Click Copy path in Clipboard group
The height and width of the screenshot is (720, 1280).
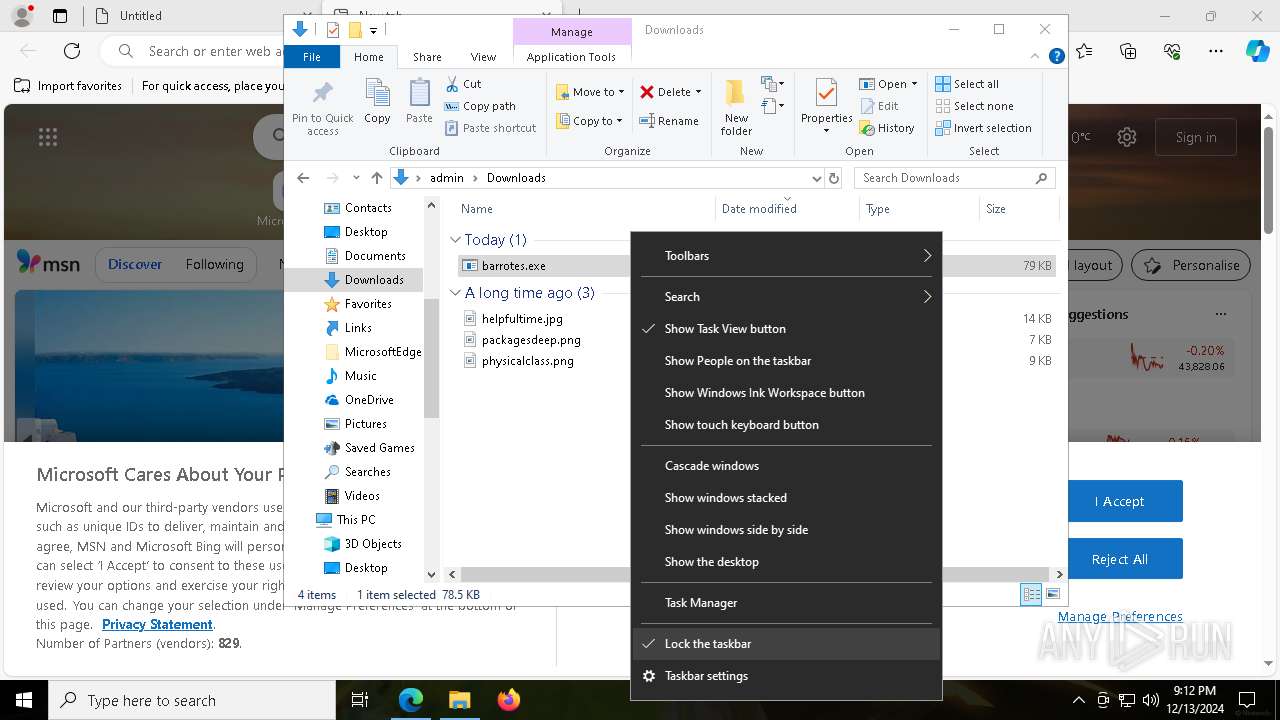(480, 106)
